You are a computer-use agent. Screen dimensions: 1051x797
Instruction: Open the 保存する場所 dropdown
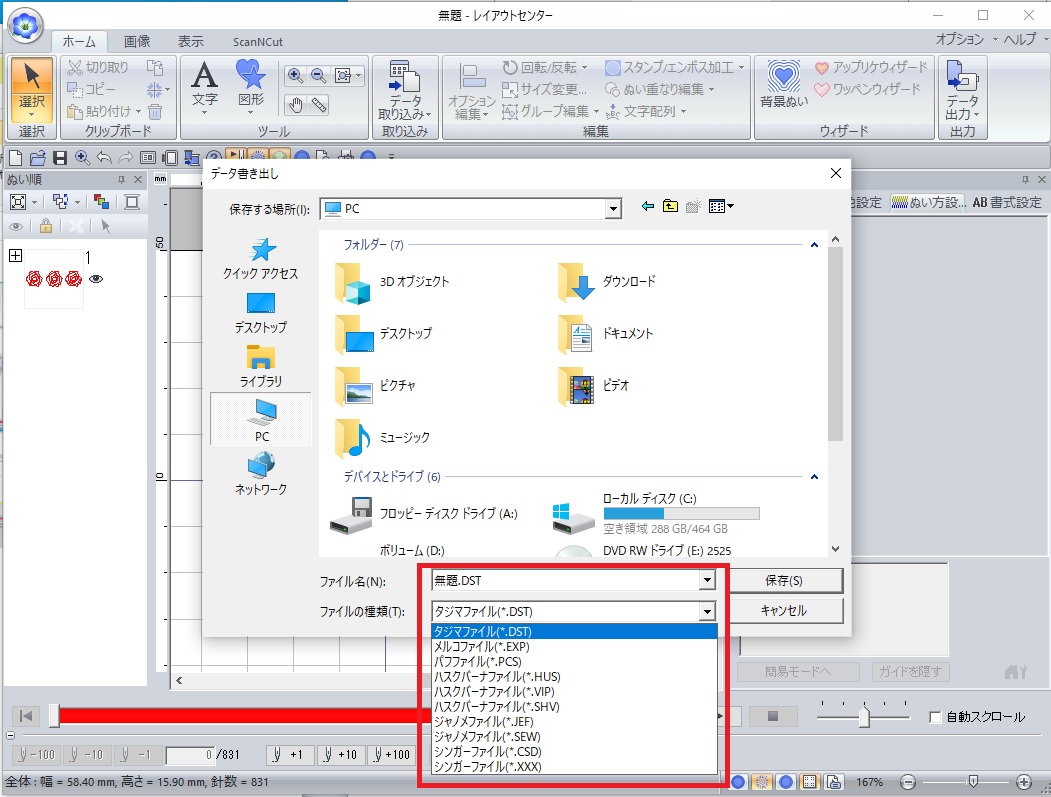click(613, 209)
